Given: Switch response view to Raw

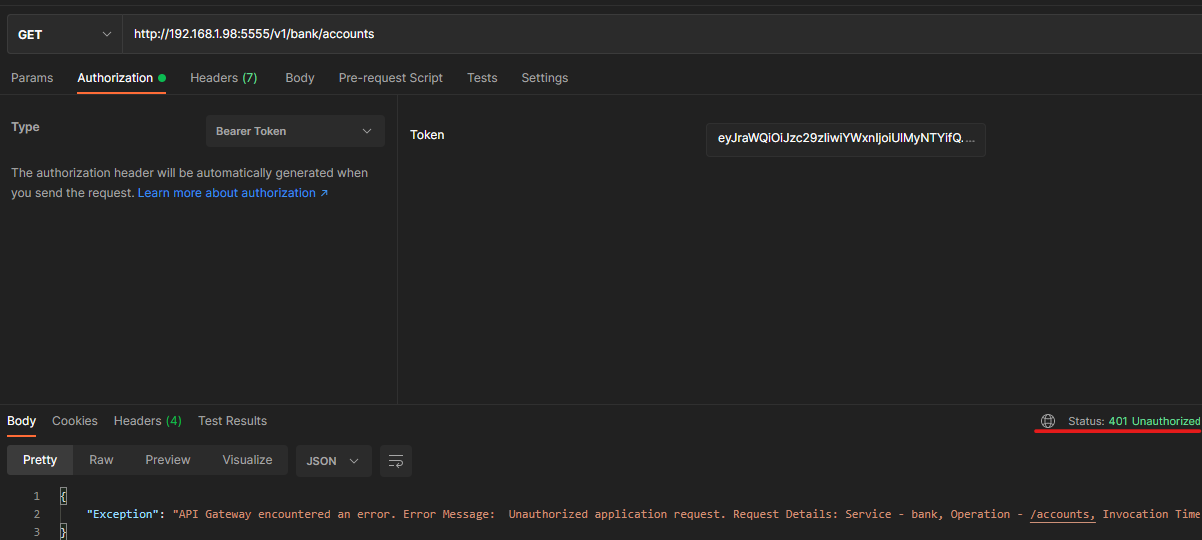Looking at the screenshot, I should pyautogui.click(x=101, y=460).
